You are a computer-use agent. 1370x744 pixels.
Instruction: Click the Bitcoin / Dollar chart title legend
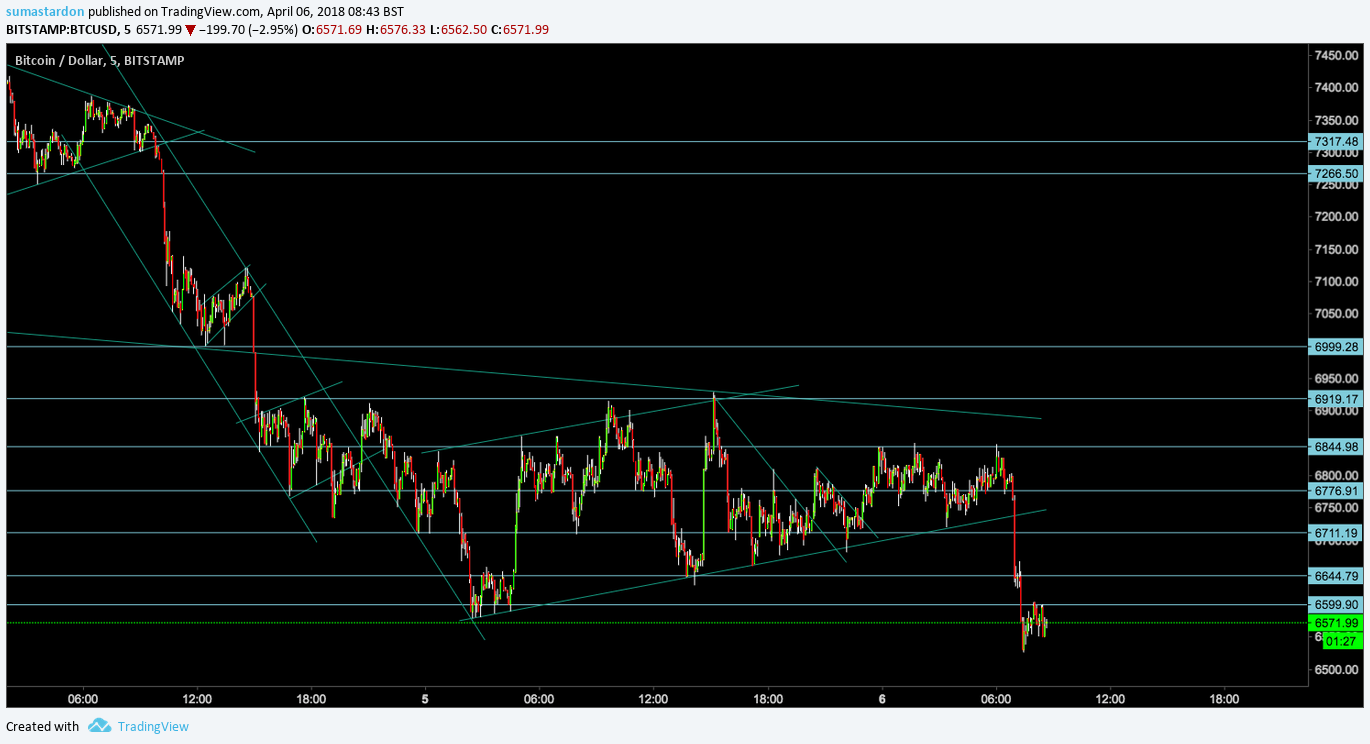pos(99,60)
